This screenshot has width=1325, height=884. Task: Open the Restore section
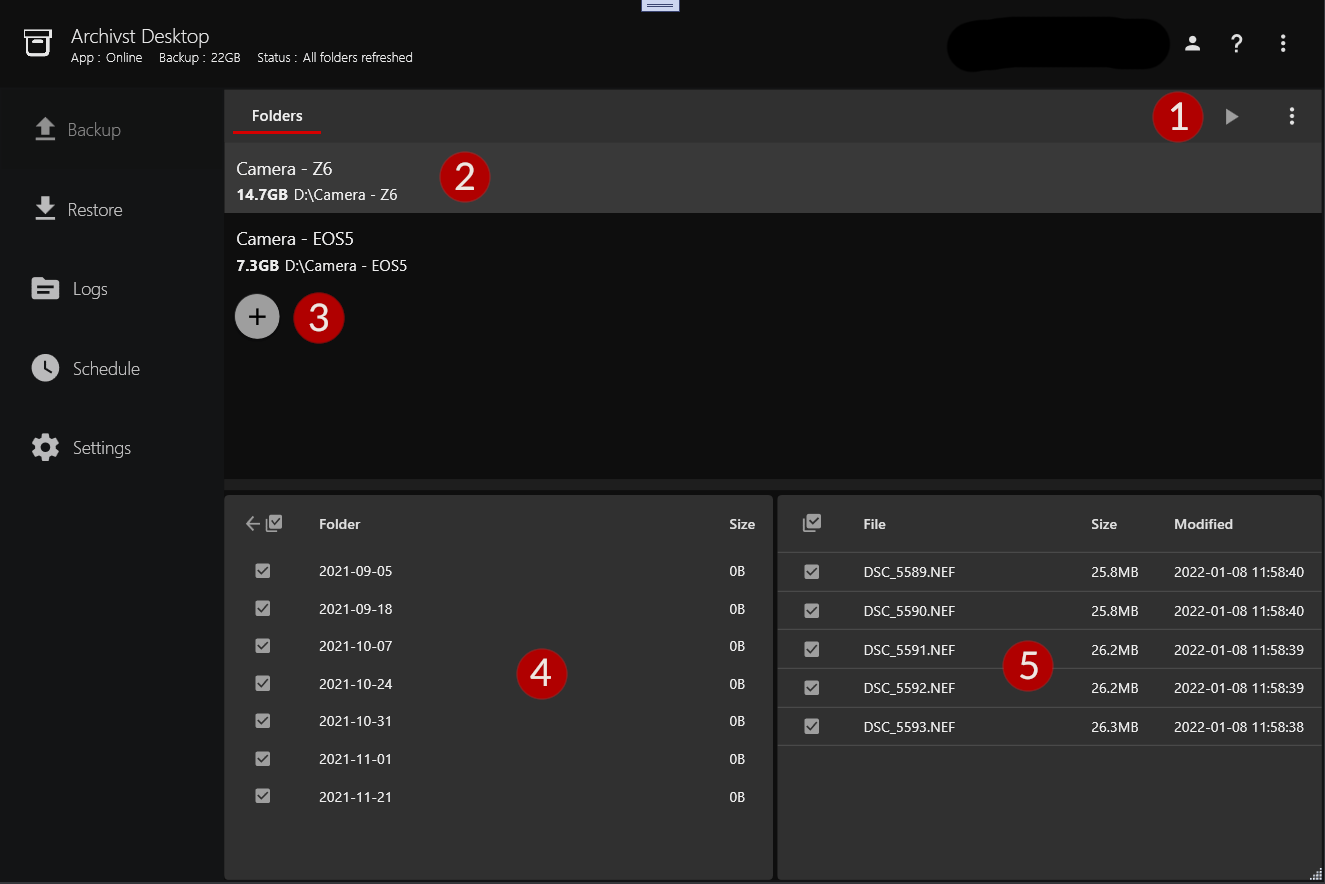[x=78, y=210]
